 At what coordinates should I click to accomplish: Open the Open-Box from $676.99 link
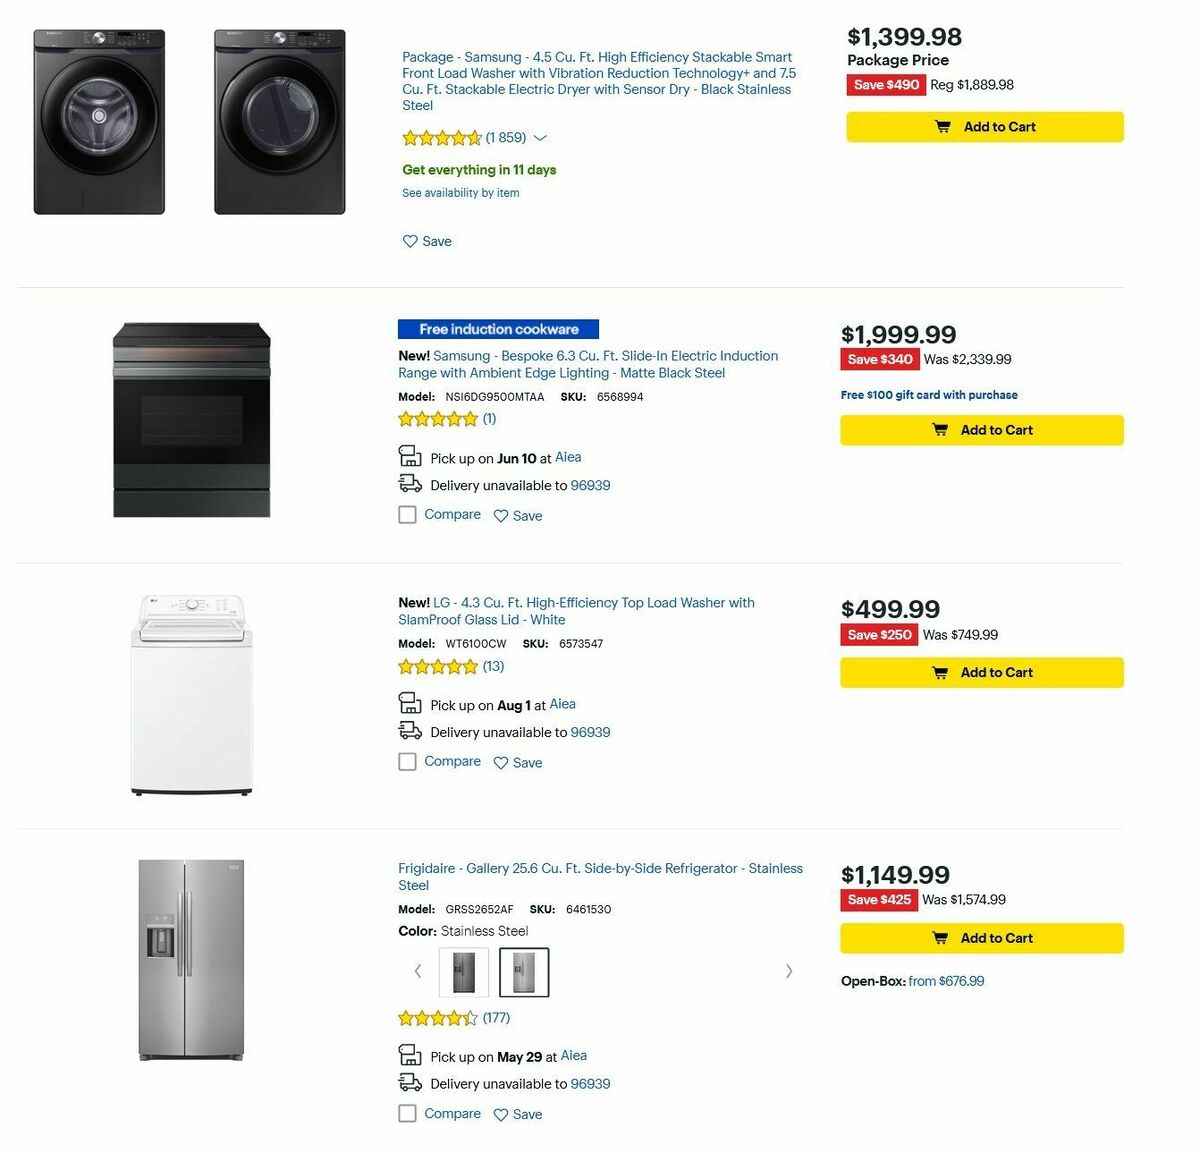944,981
